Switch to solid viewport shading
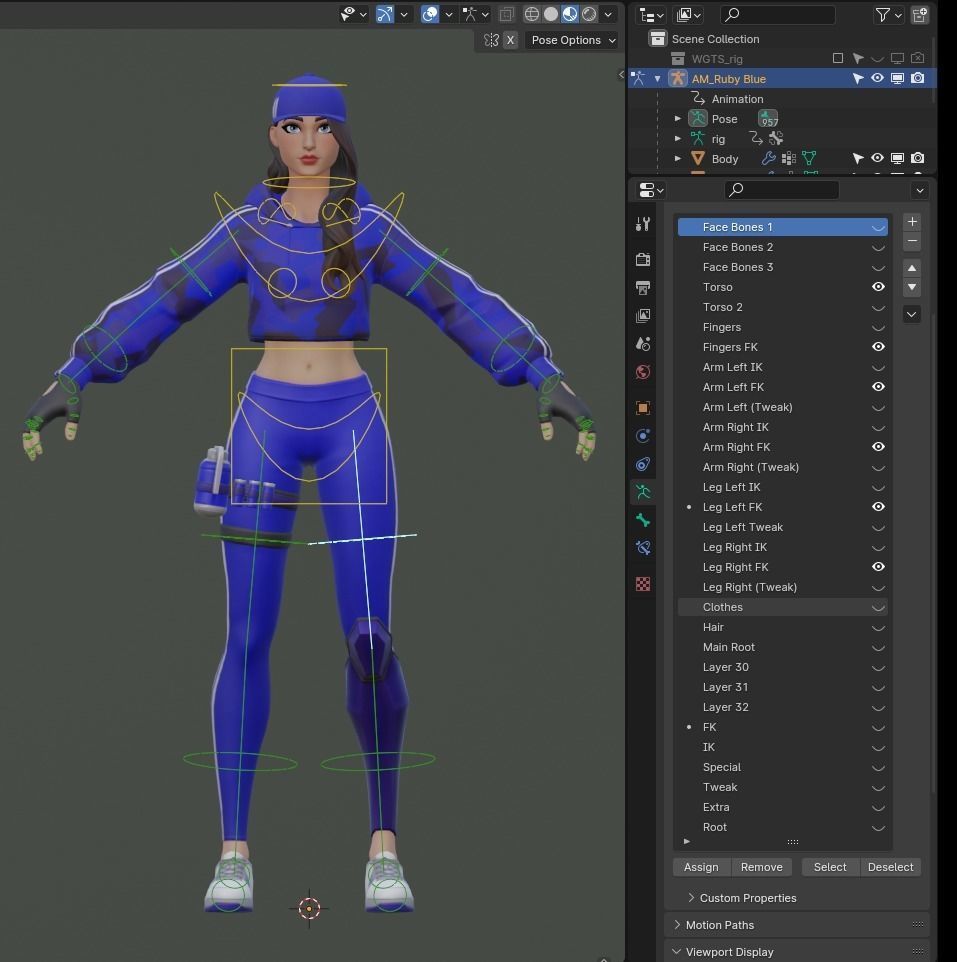The width and height of the screenshot is (957, 962). pos(551,14)
